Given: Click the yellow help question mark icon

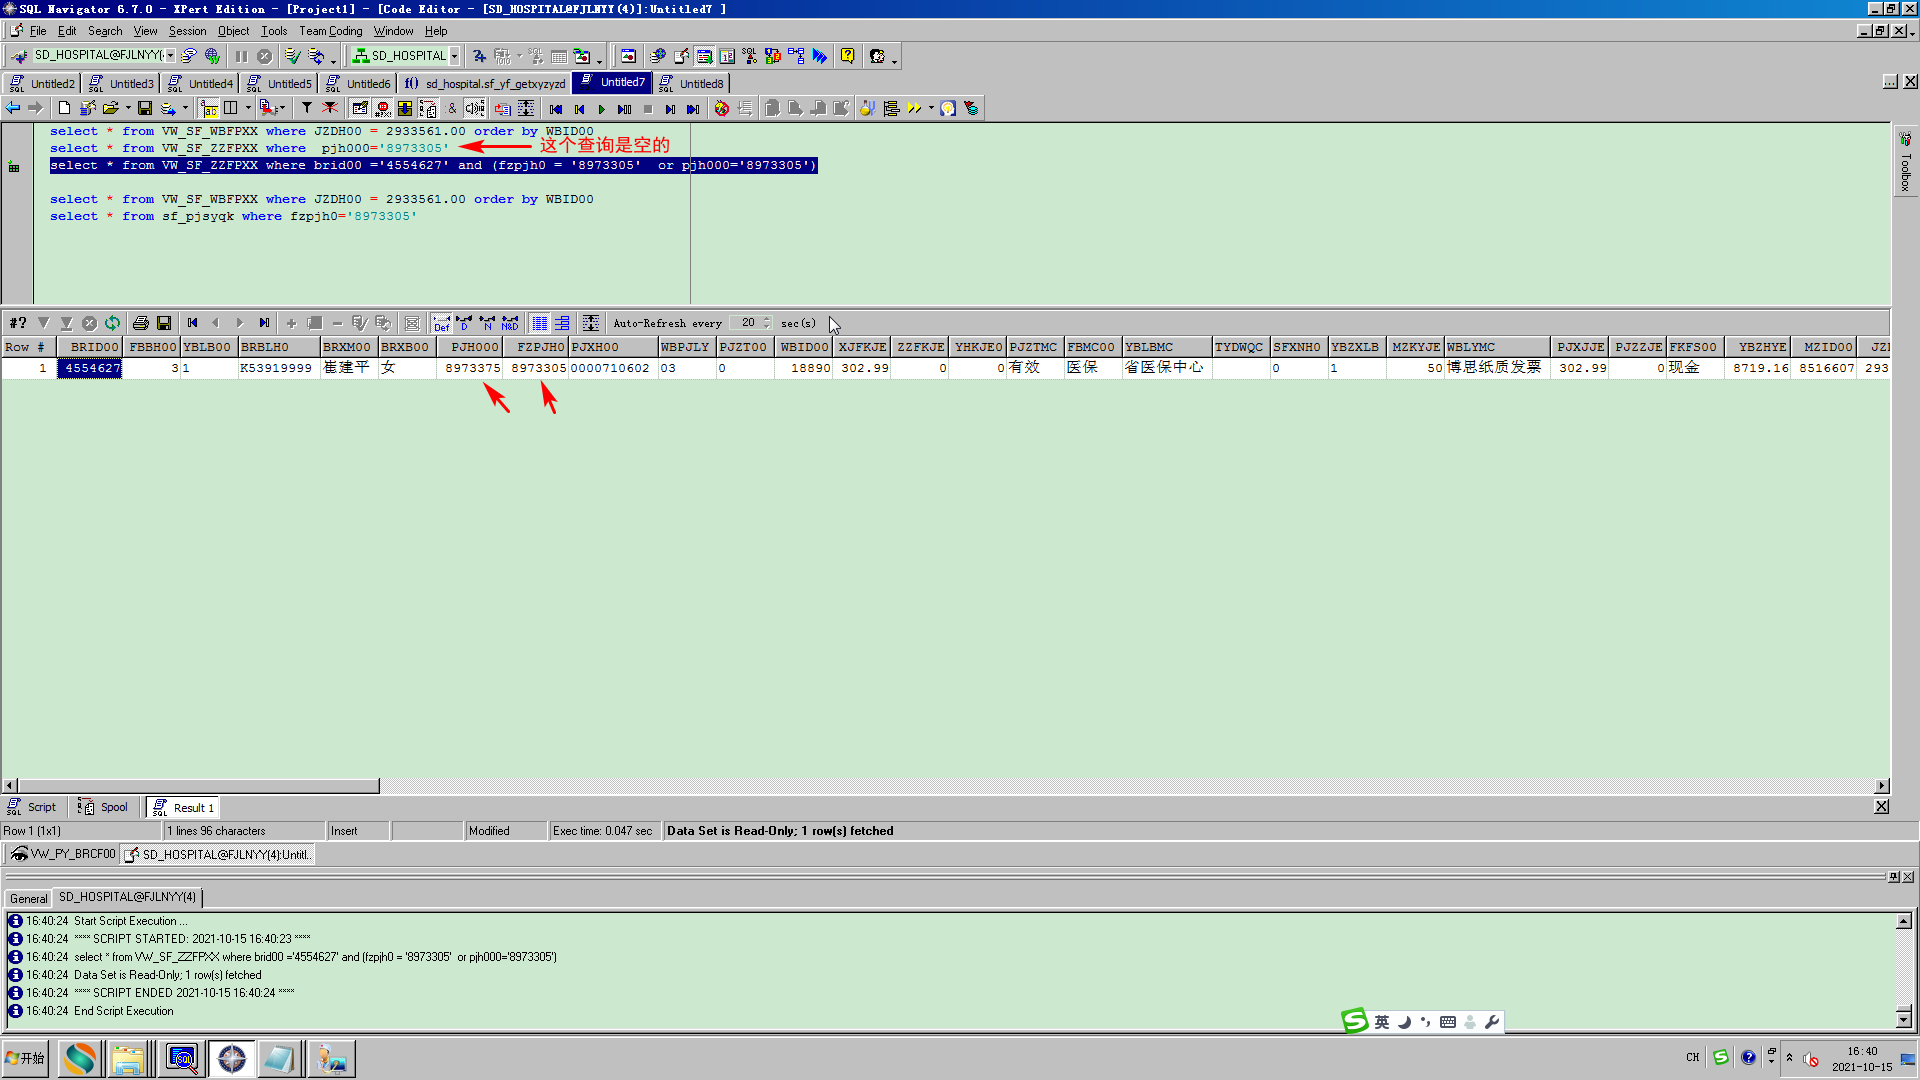Looking at the screenshot, I should tap(847, 56).
